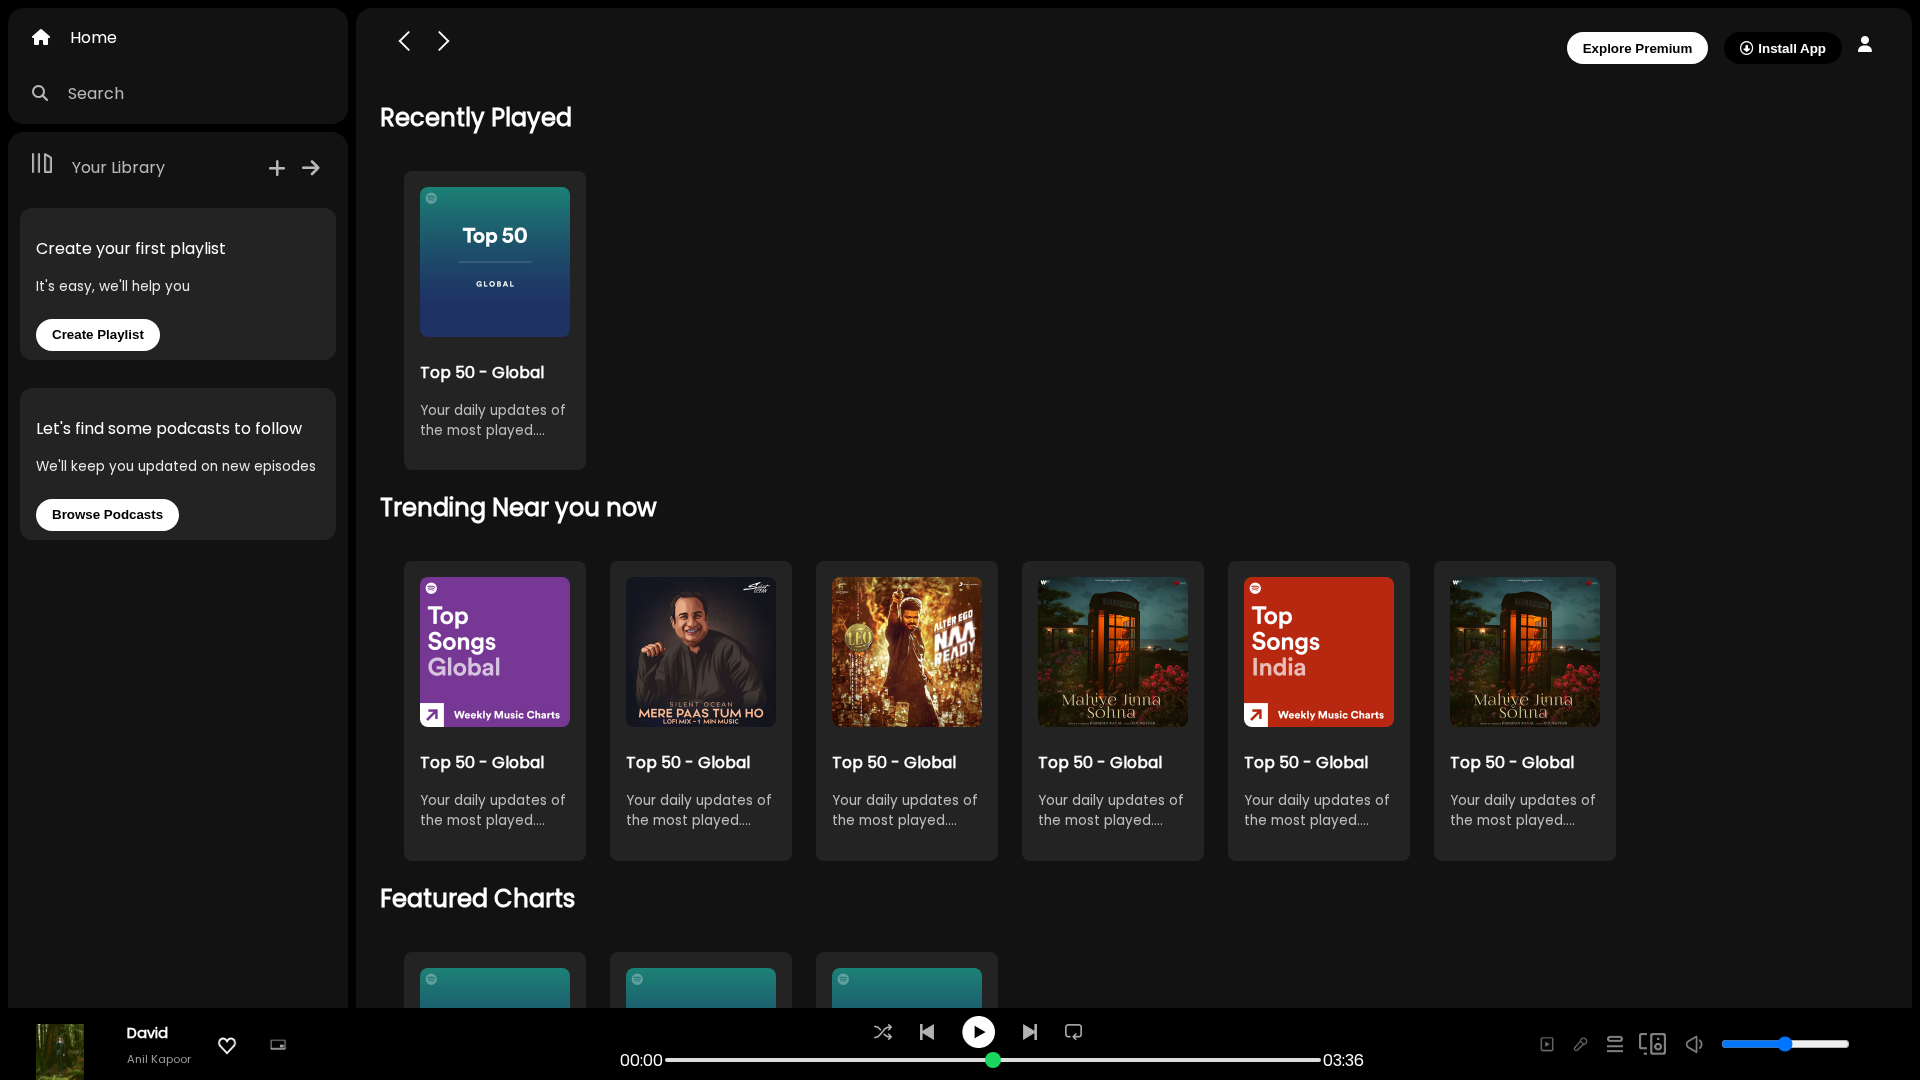This screenshot has width=1920, height=1080.
Task: Click the Featured Charts heading
Action: 477,899
